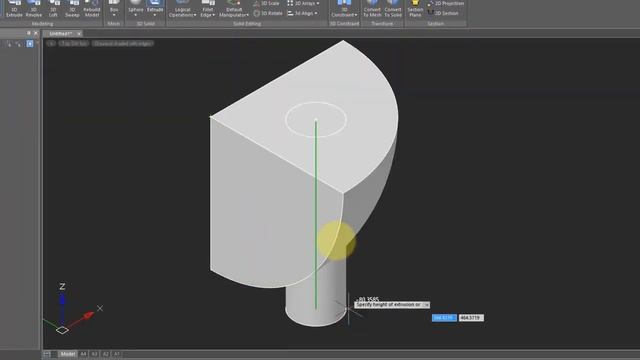
Task: Switch to the A2 layout tab
Action: (106, 354)
